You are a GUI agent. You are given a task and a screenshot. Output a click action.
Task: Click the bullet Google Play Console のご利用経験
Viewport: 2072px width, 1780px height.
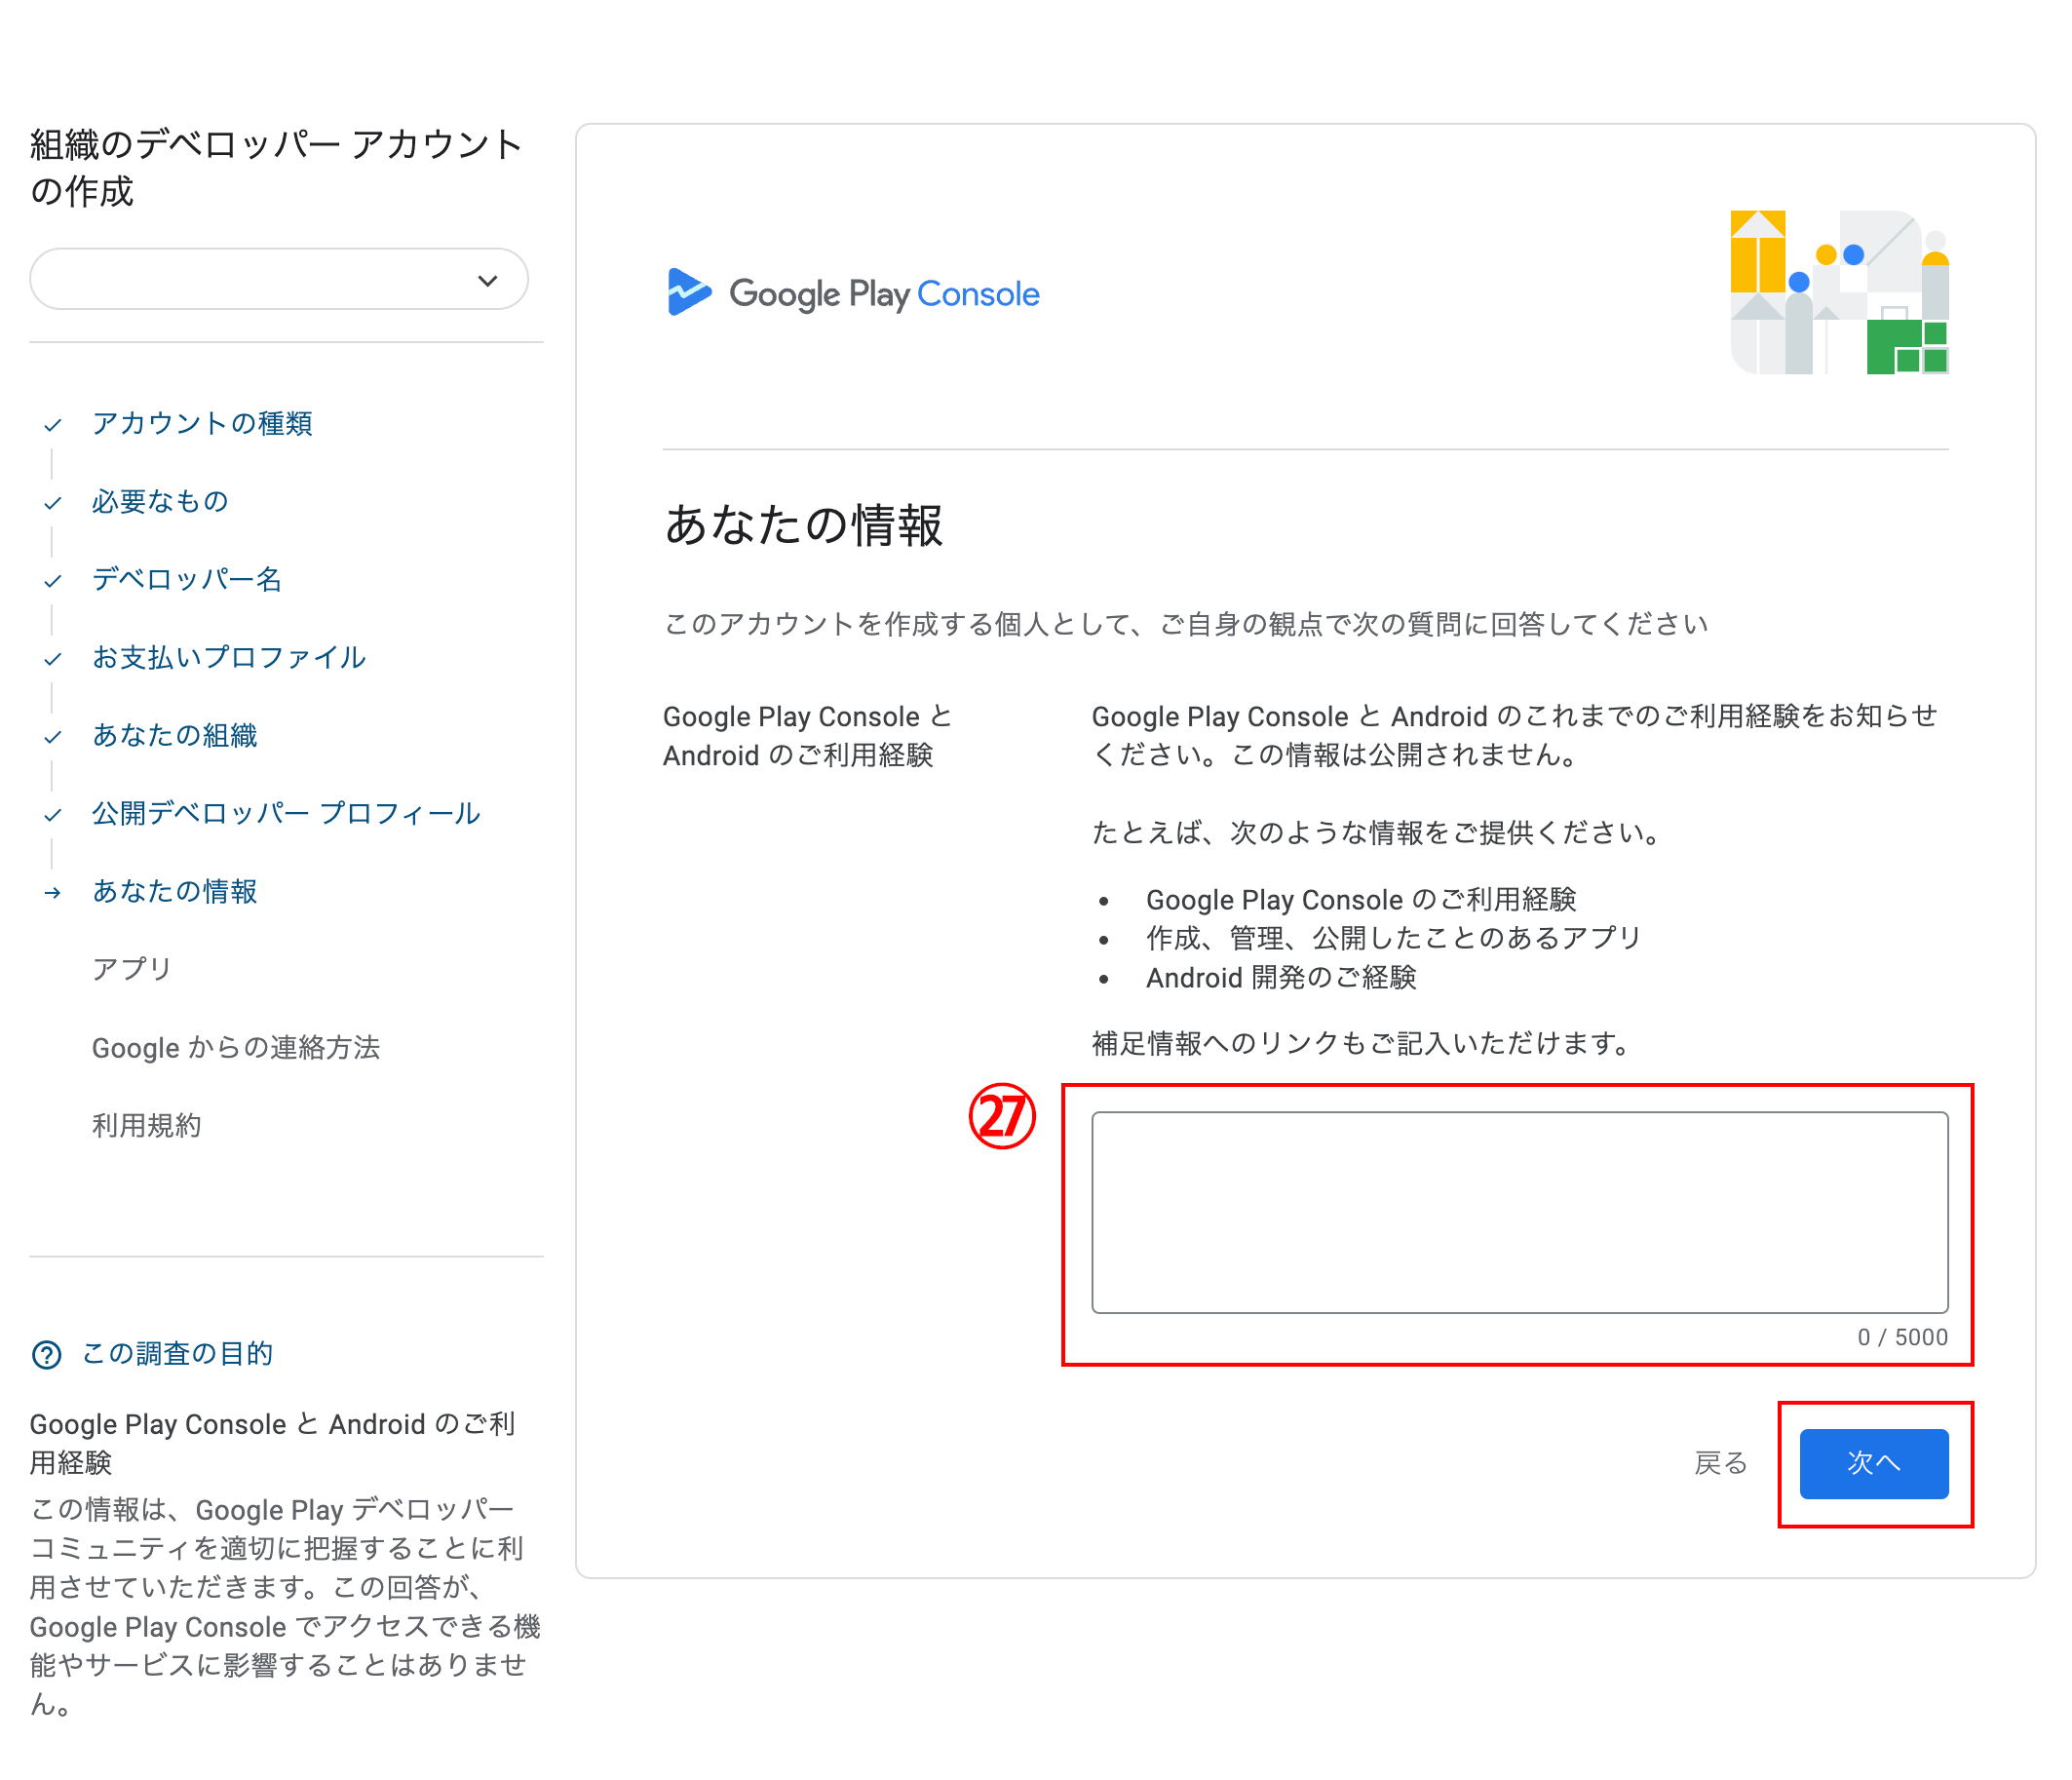coord(1361,899)
